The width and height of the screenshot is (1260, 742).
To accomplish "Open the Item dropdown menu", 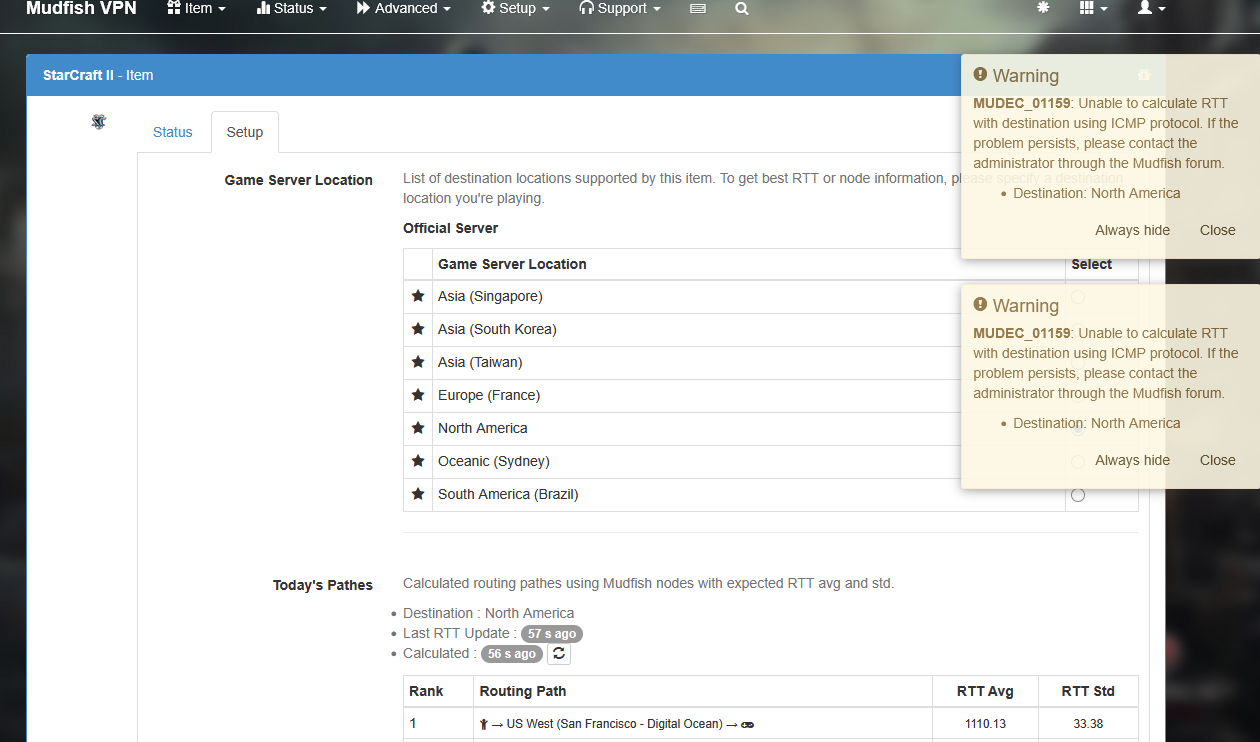I will tap(197, 8).
